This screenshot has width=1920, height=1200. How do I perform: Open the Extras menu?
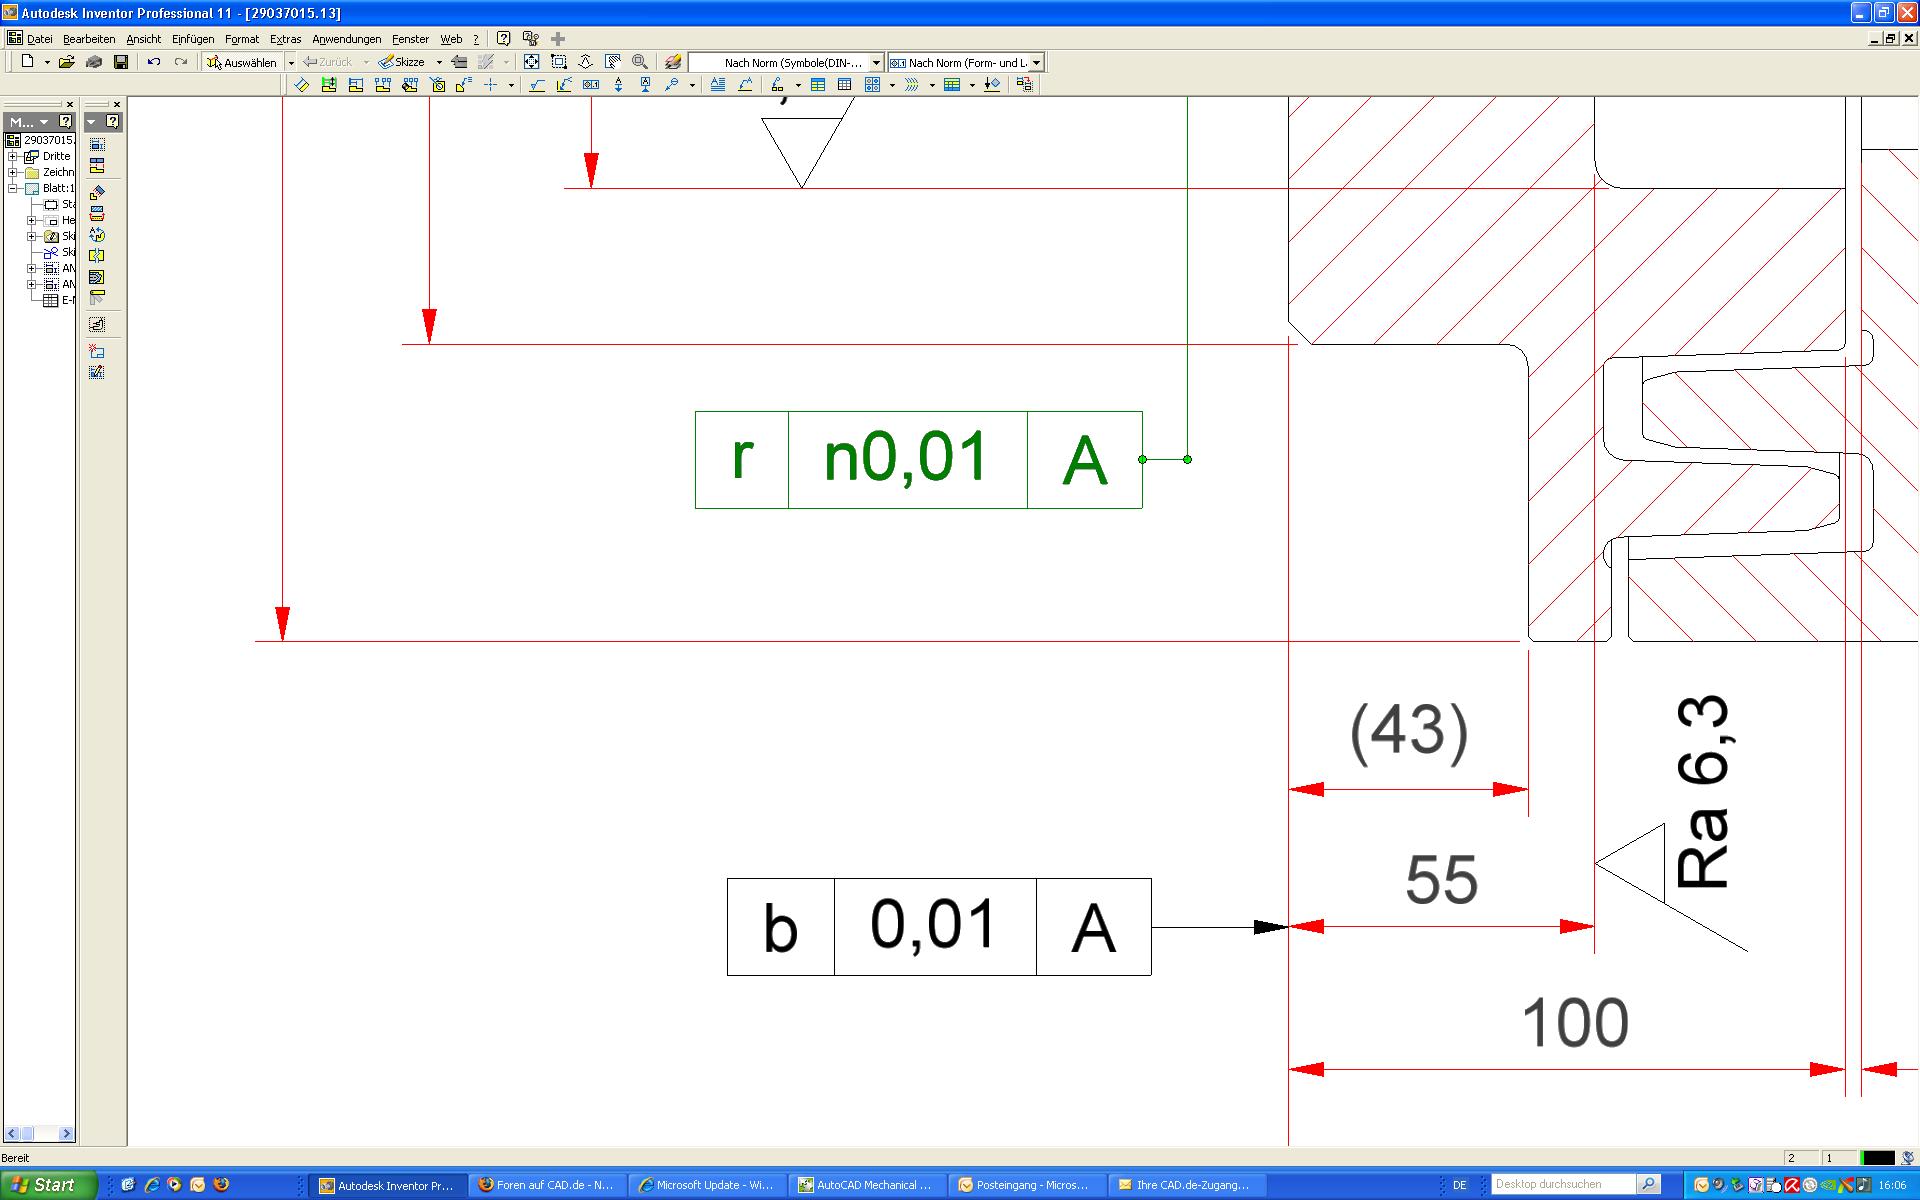click(285, 39)
